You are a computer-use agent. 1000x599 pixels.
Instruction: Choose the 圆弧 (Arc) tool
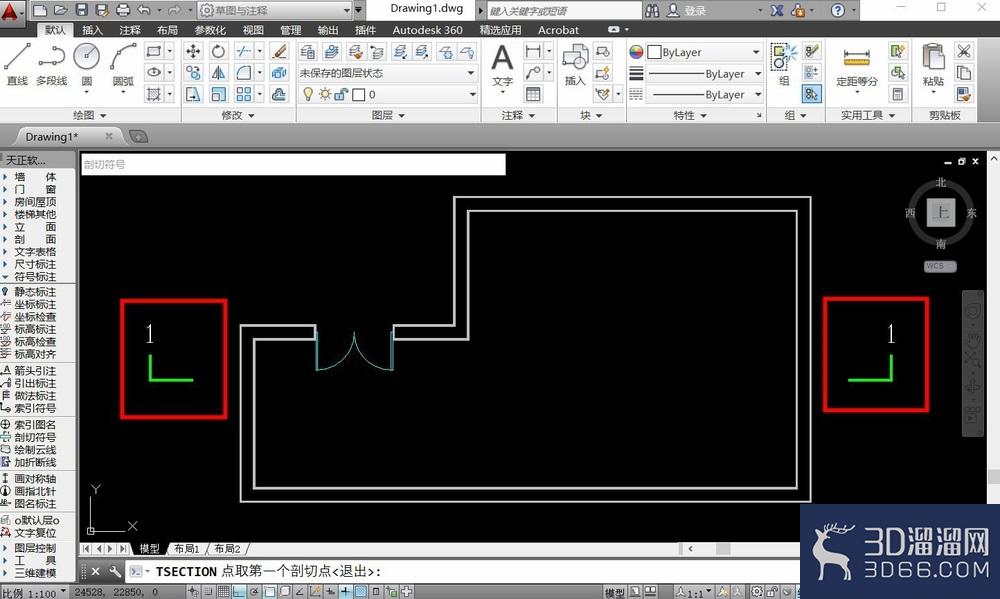tap(123, 64)
